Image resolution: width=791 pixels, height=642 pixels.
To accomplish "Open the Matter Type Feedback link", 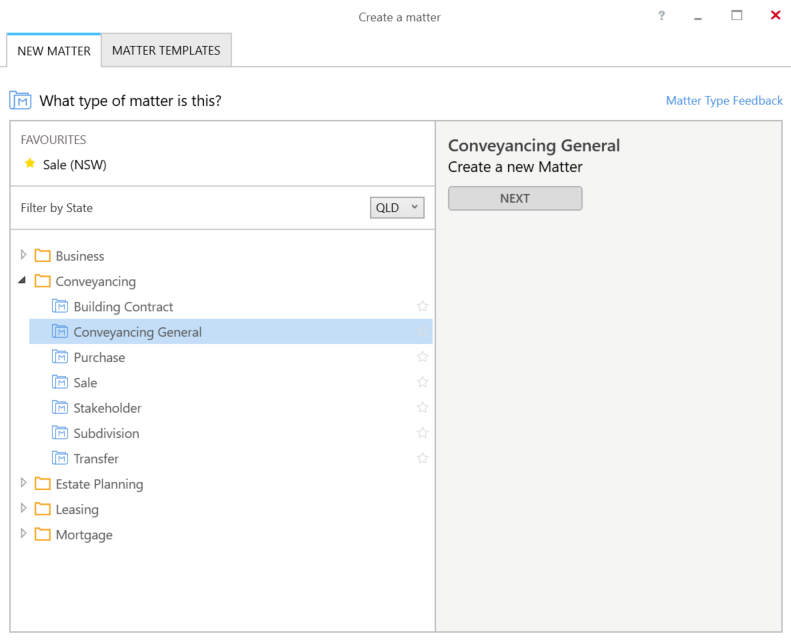I will [724, 100].
